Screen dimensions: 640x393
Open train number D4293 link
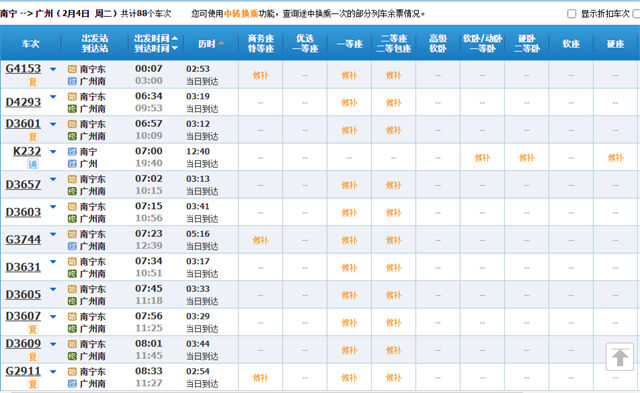23,102
